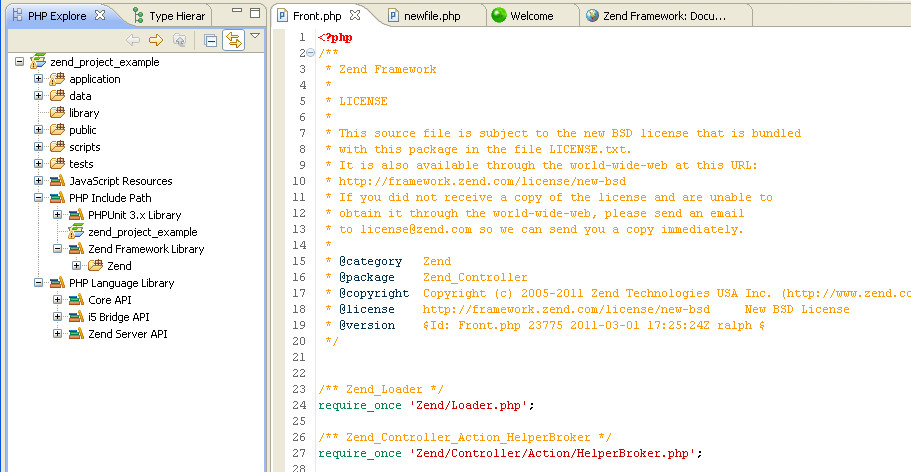The width and height of the screenshot is (911, 472).
Task: Collapse the PHP Include Path node
Action: coord(38,198)
